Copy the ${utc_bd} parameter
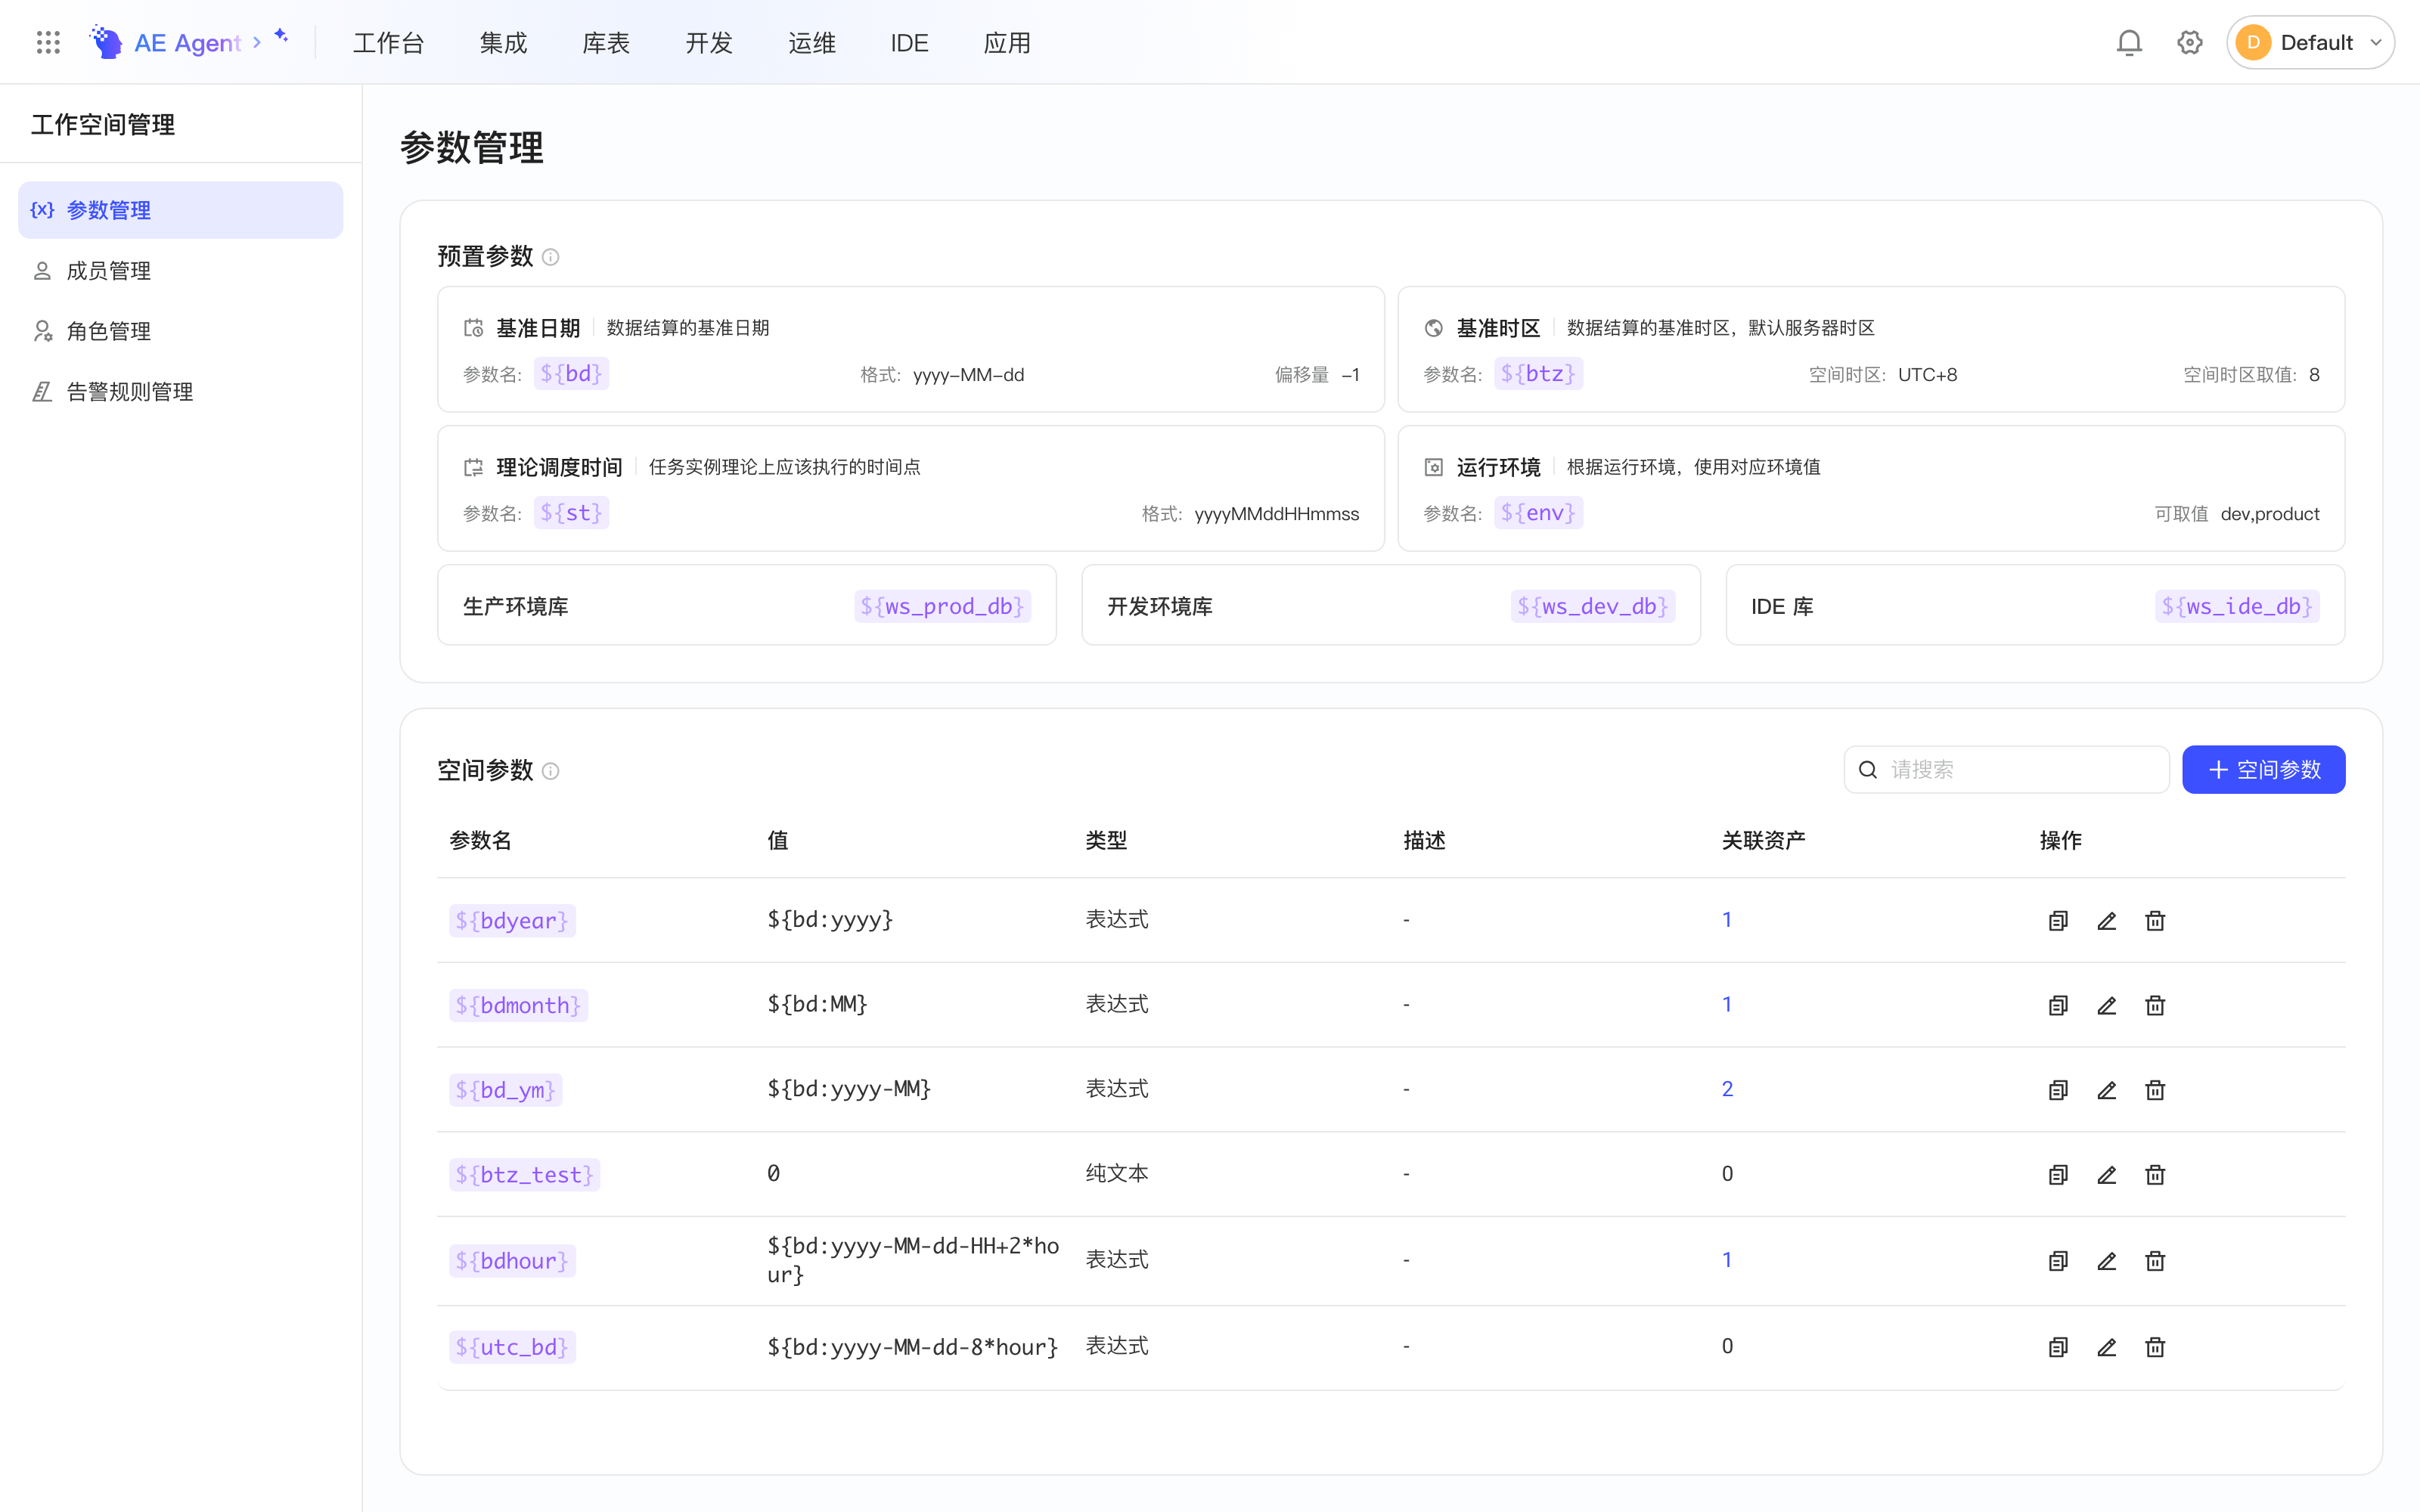The image size is (2420, 1512). (2058, 1347)
